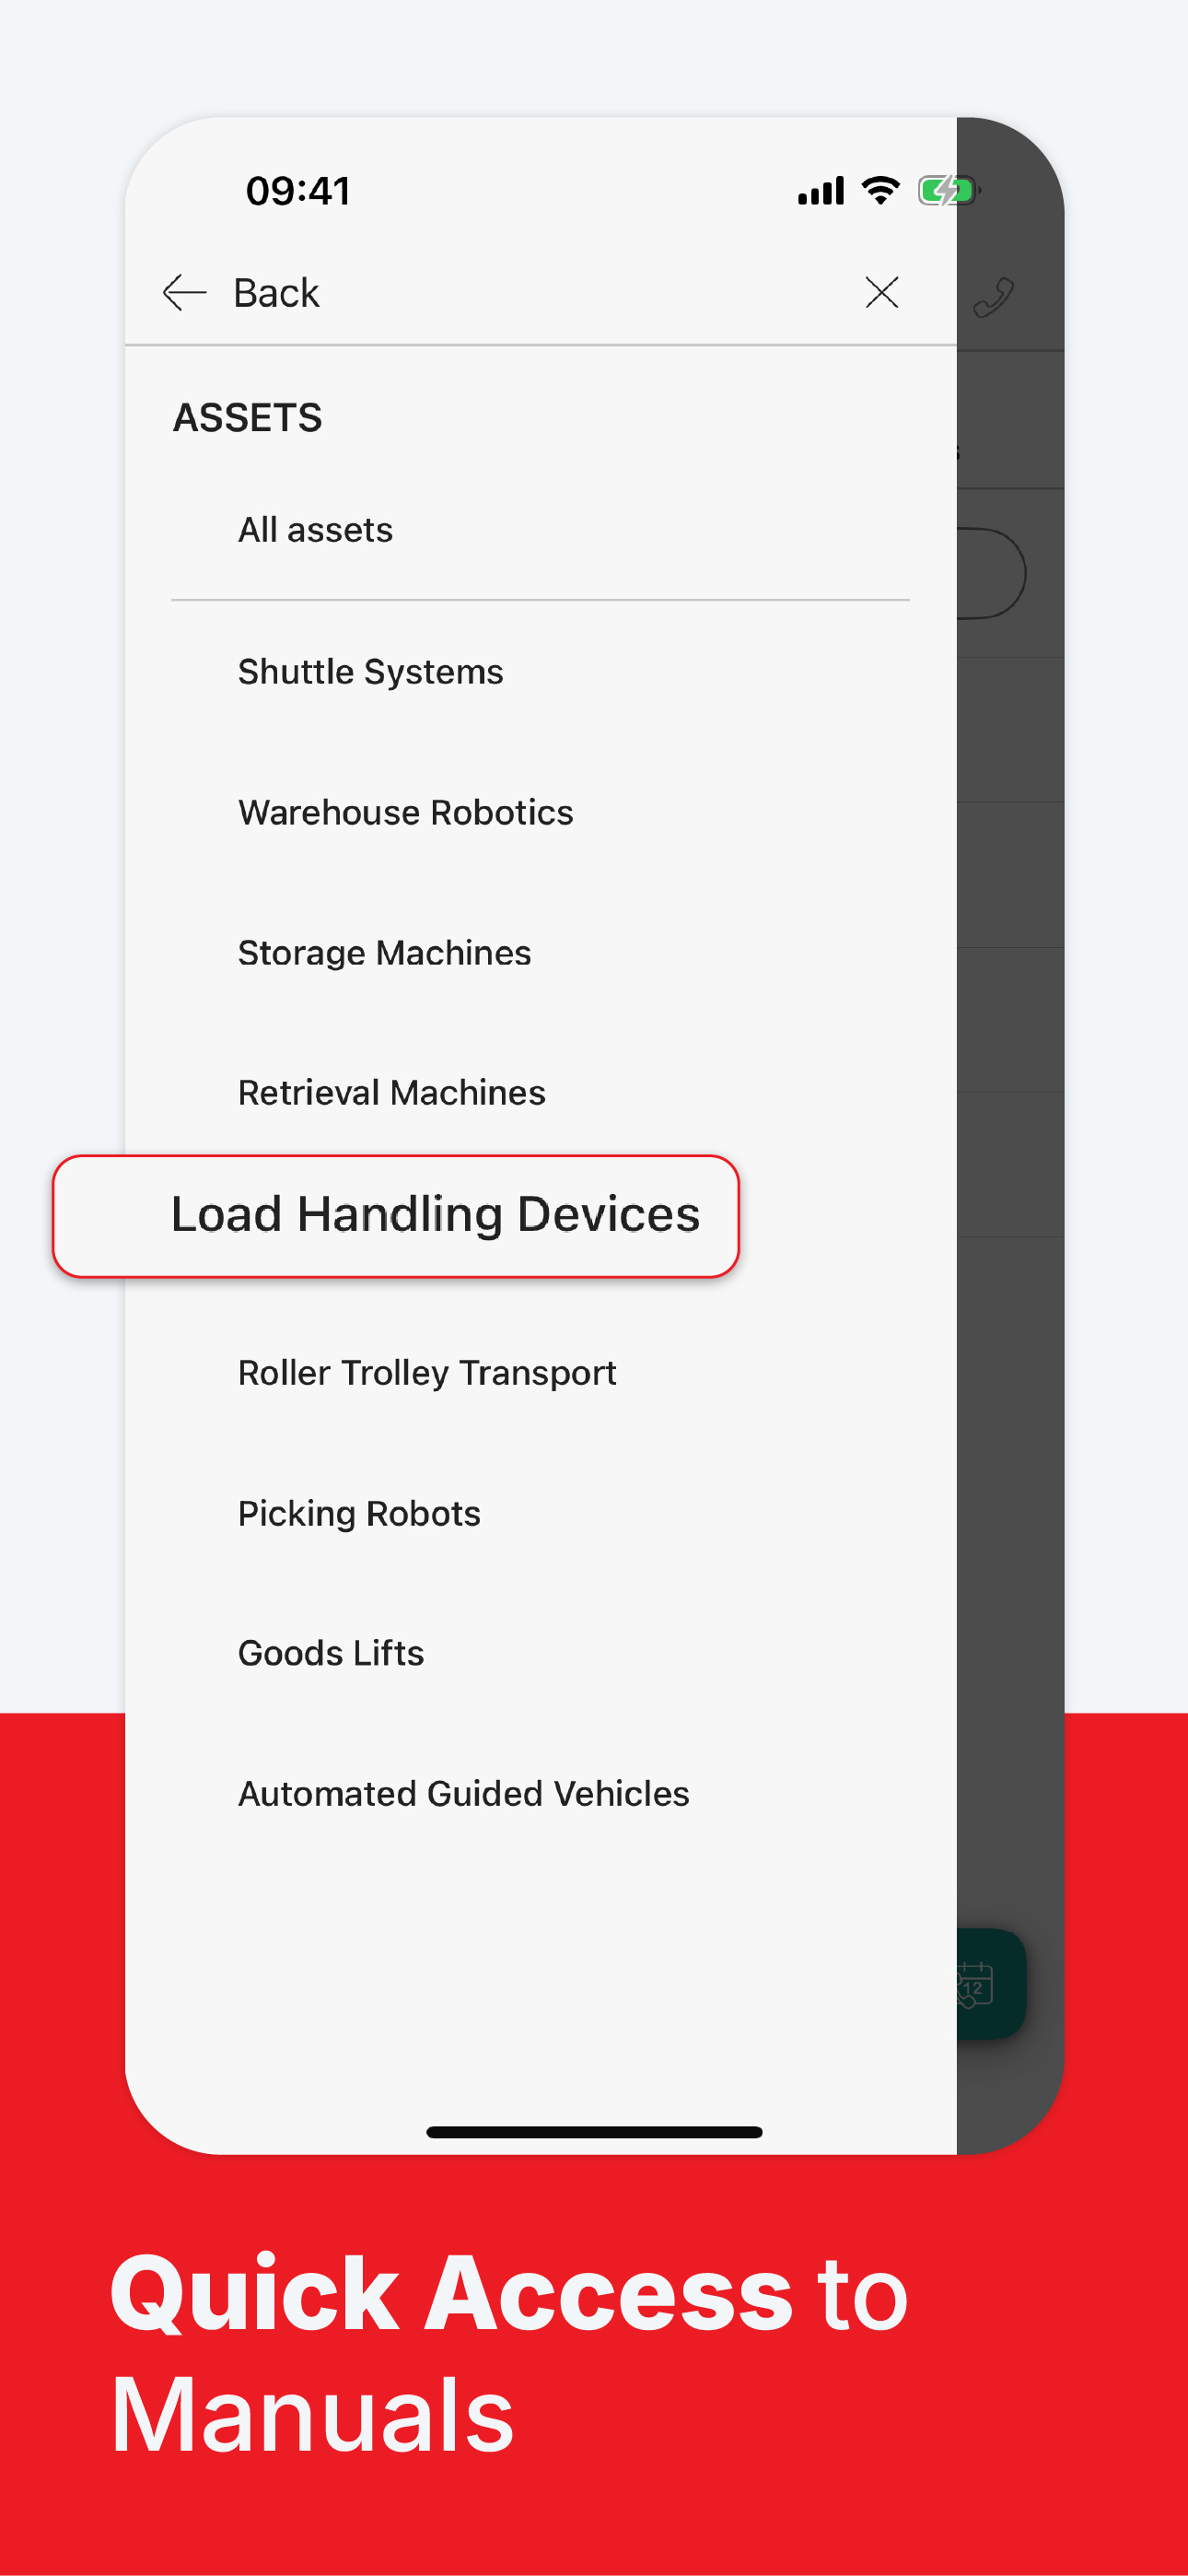Tap the back arrow icon
Screen dimensions: 1188x2576
(184, 293)
